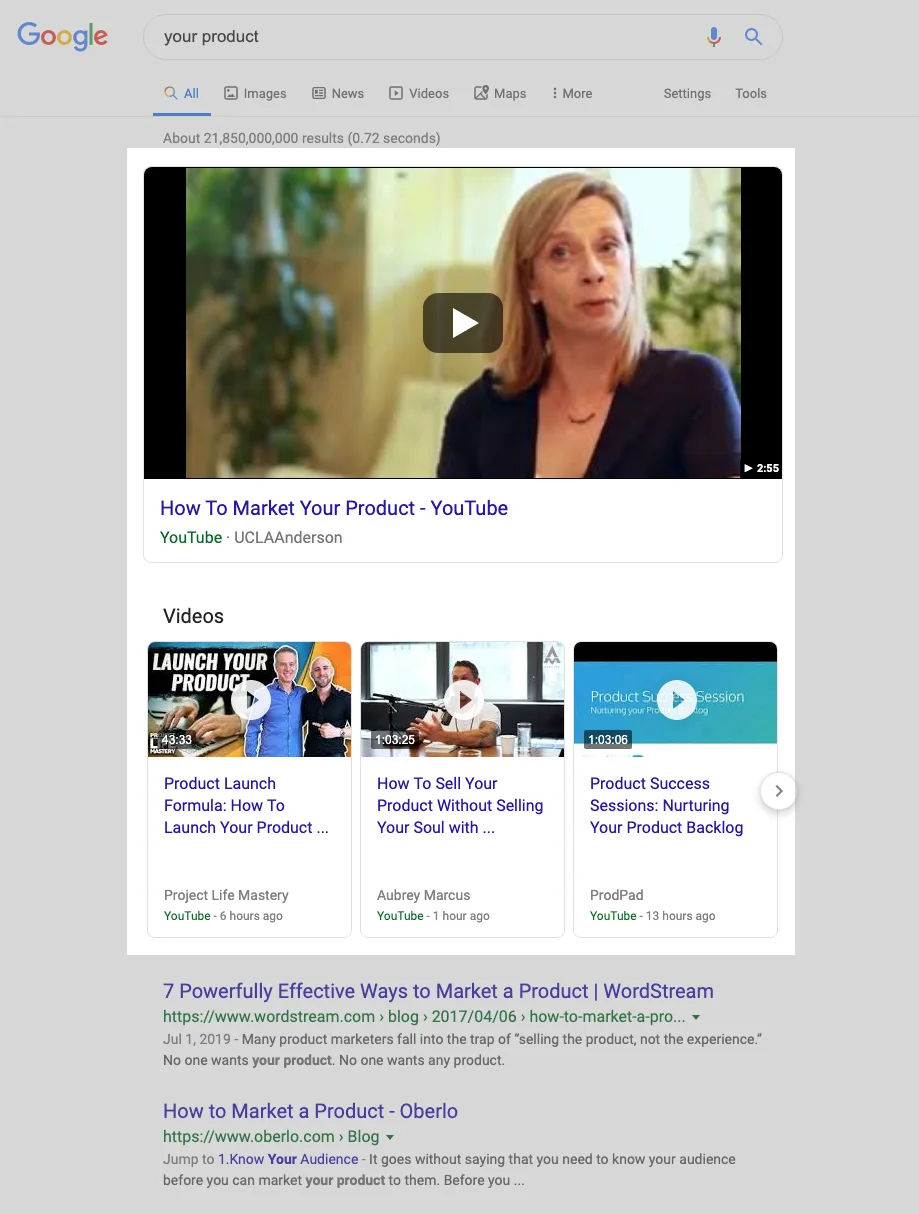
Task: Open search Tools
Action: coord(751,93)
